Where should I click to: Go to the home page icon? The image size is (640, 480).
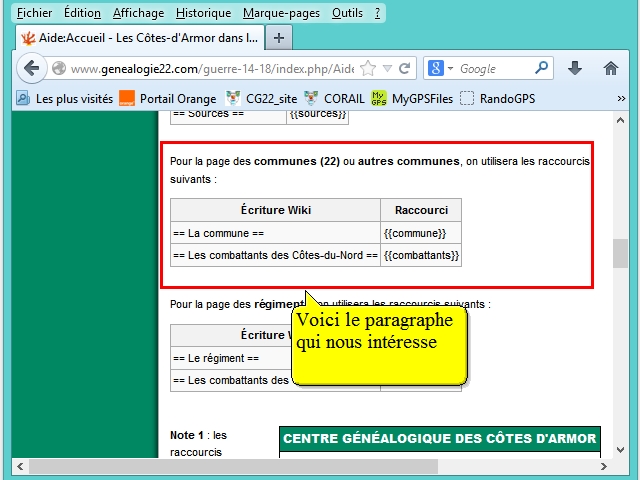(x=611, y=68)
